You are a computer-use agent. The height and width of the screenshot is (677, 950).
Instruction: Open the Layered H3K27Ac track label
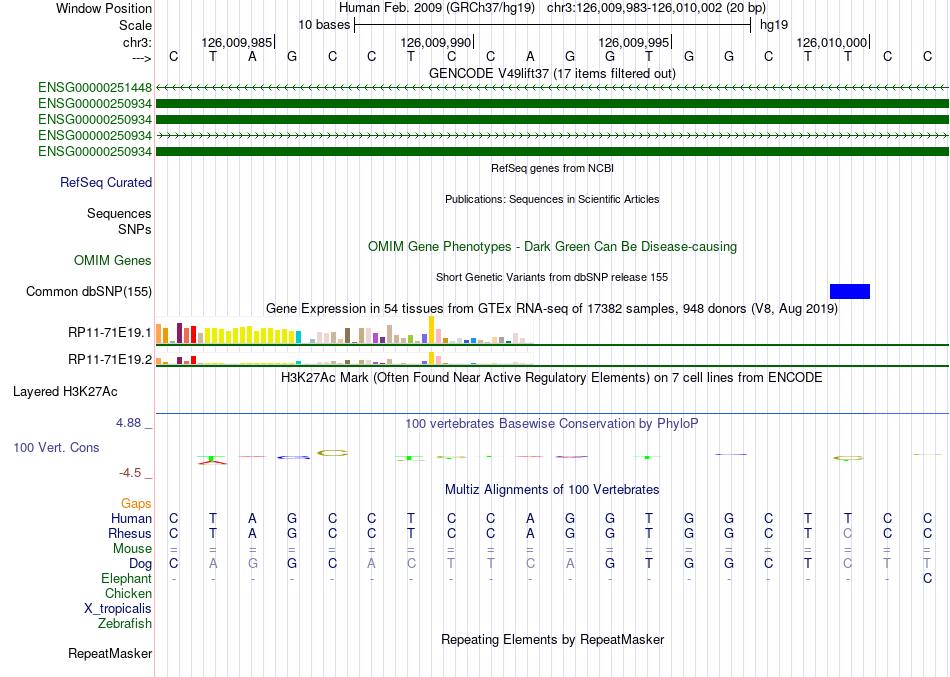pyautogui.click(x=65, y=392)
